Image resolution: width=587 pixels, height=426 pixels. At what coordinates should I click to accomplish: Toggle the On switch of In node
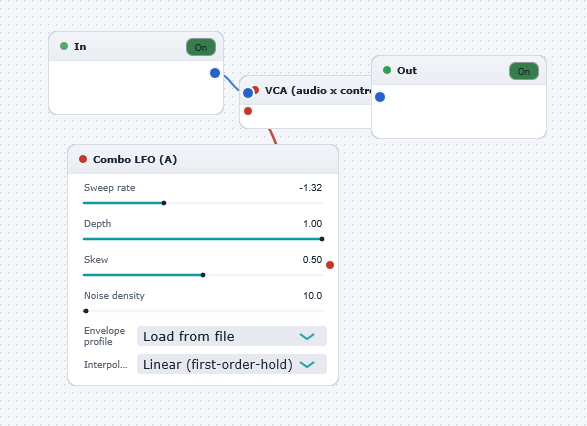(201, 47)
